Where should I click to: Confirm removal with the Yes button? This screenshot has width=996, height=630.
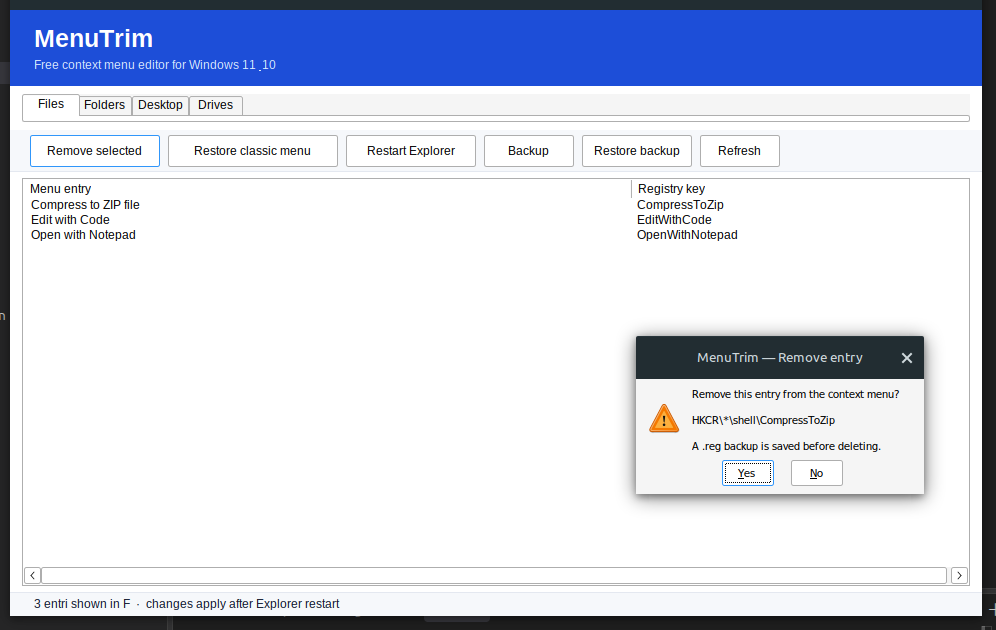[x=748, y=473]
